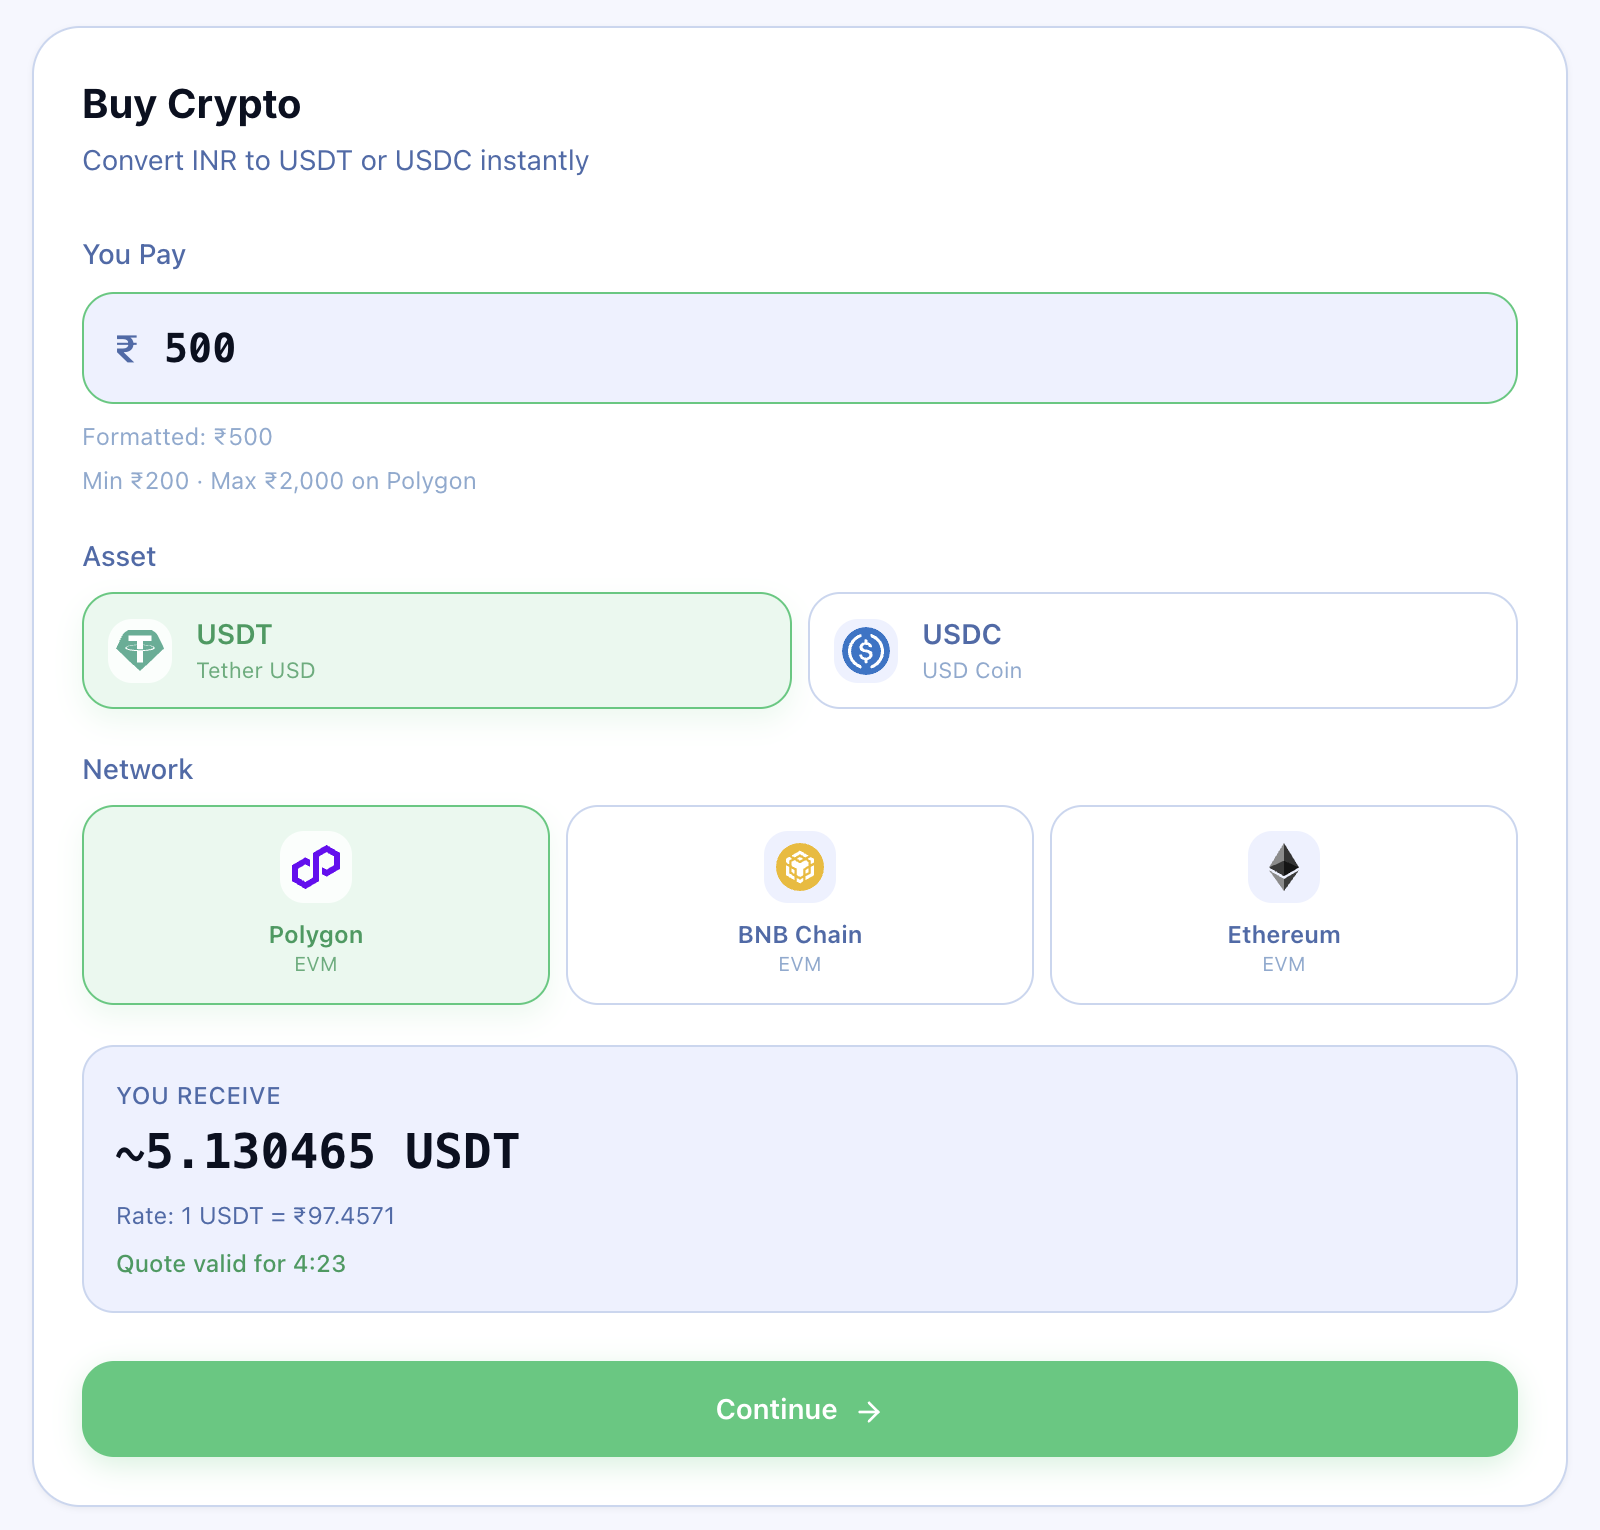This screenshot has height=1530, width=1600.
Task: Click the rupee symbol in amount field
Action: [x=127, y=349]
